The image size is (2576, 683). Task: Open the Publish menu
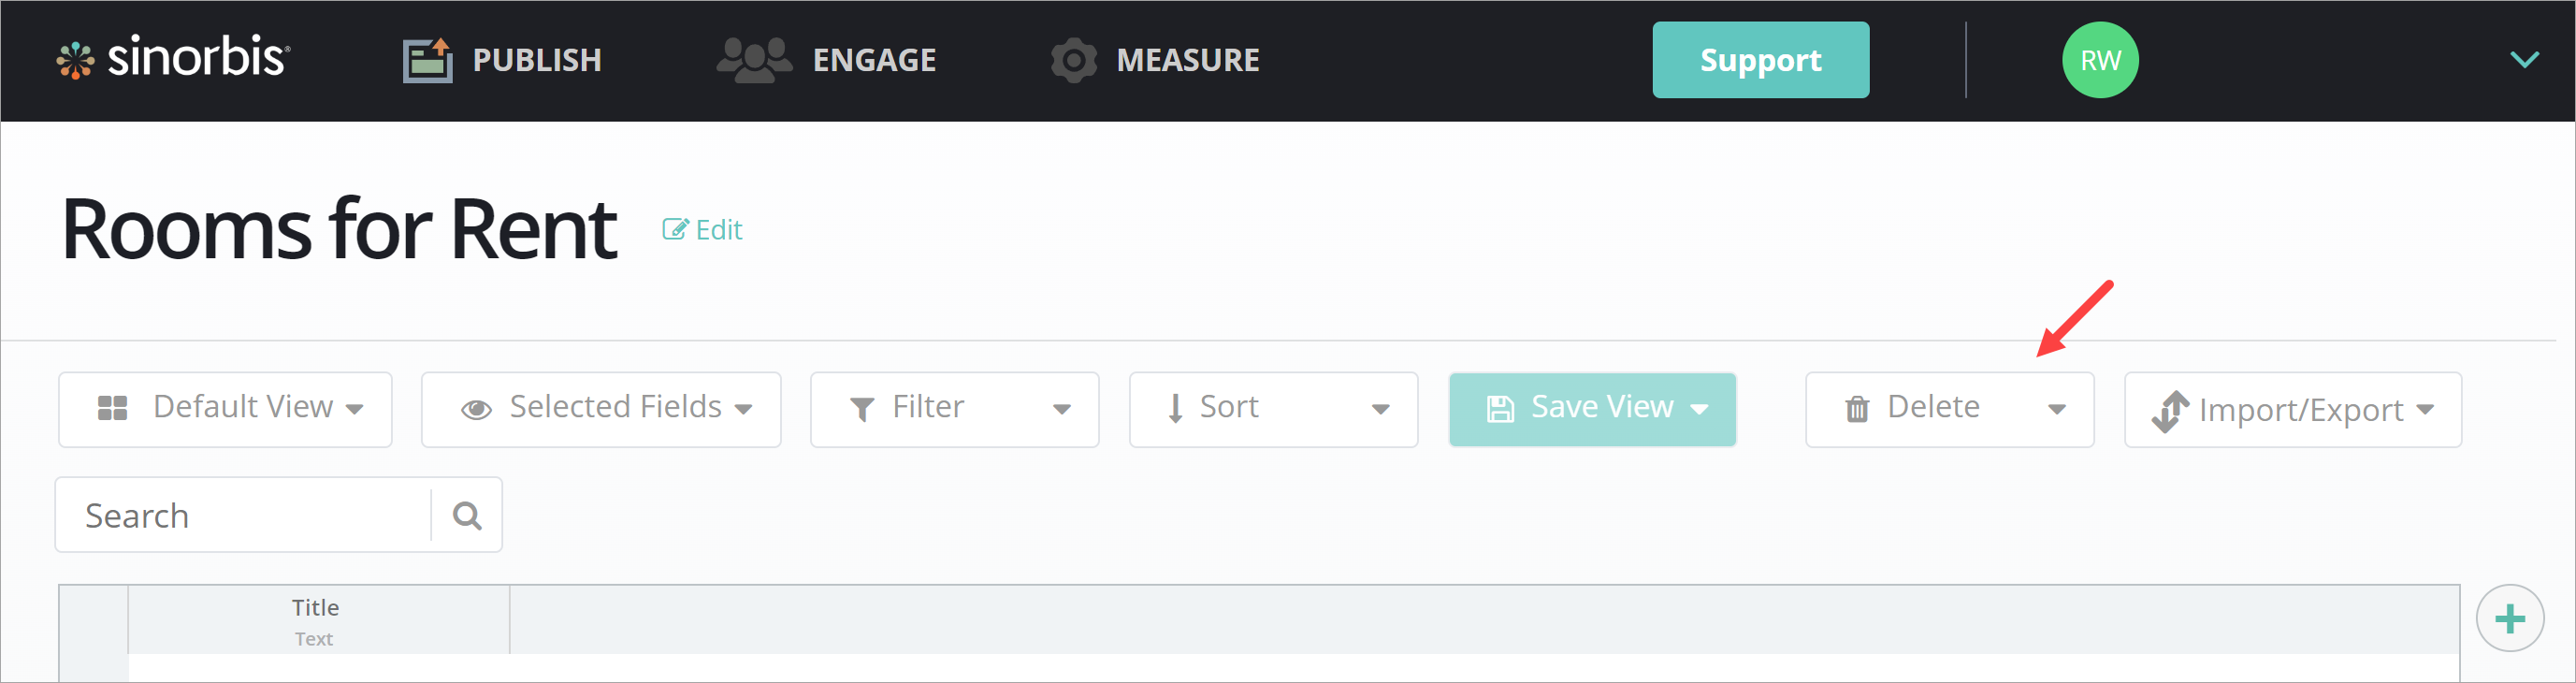(x=502, y=60)
